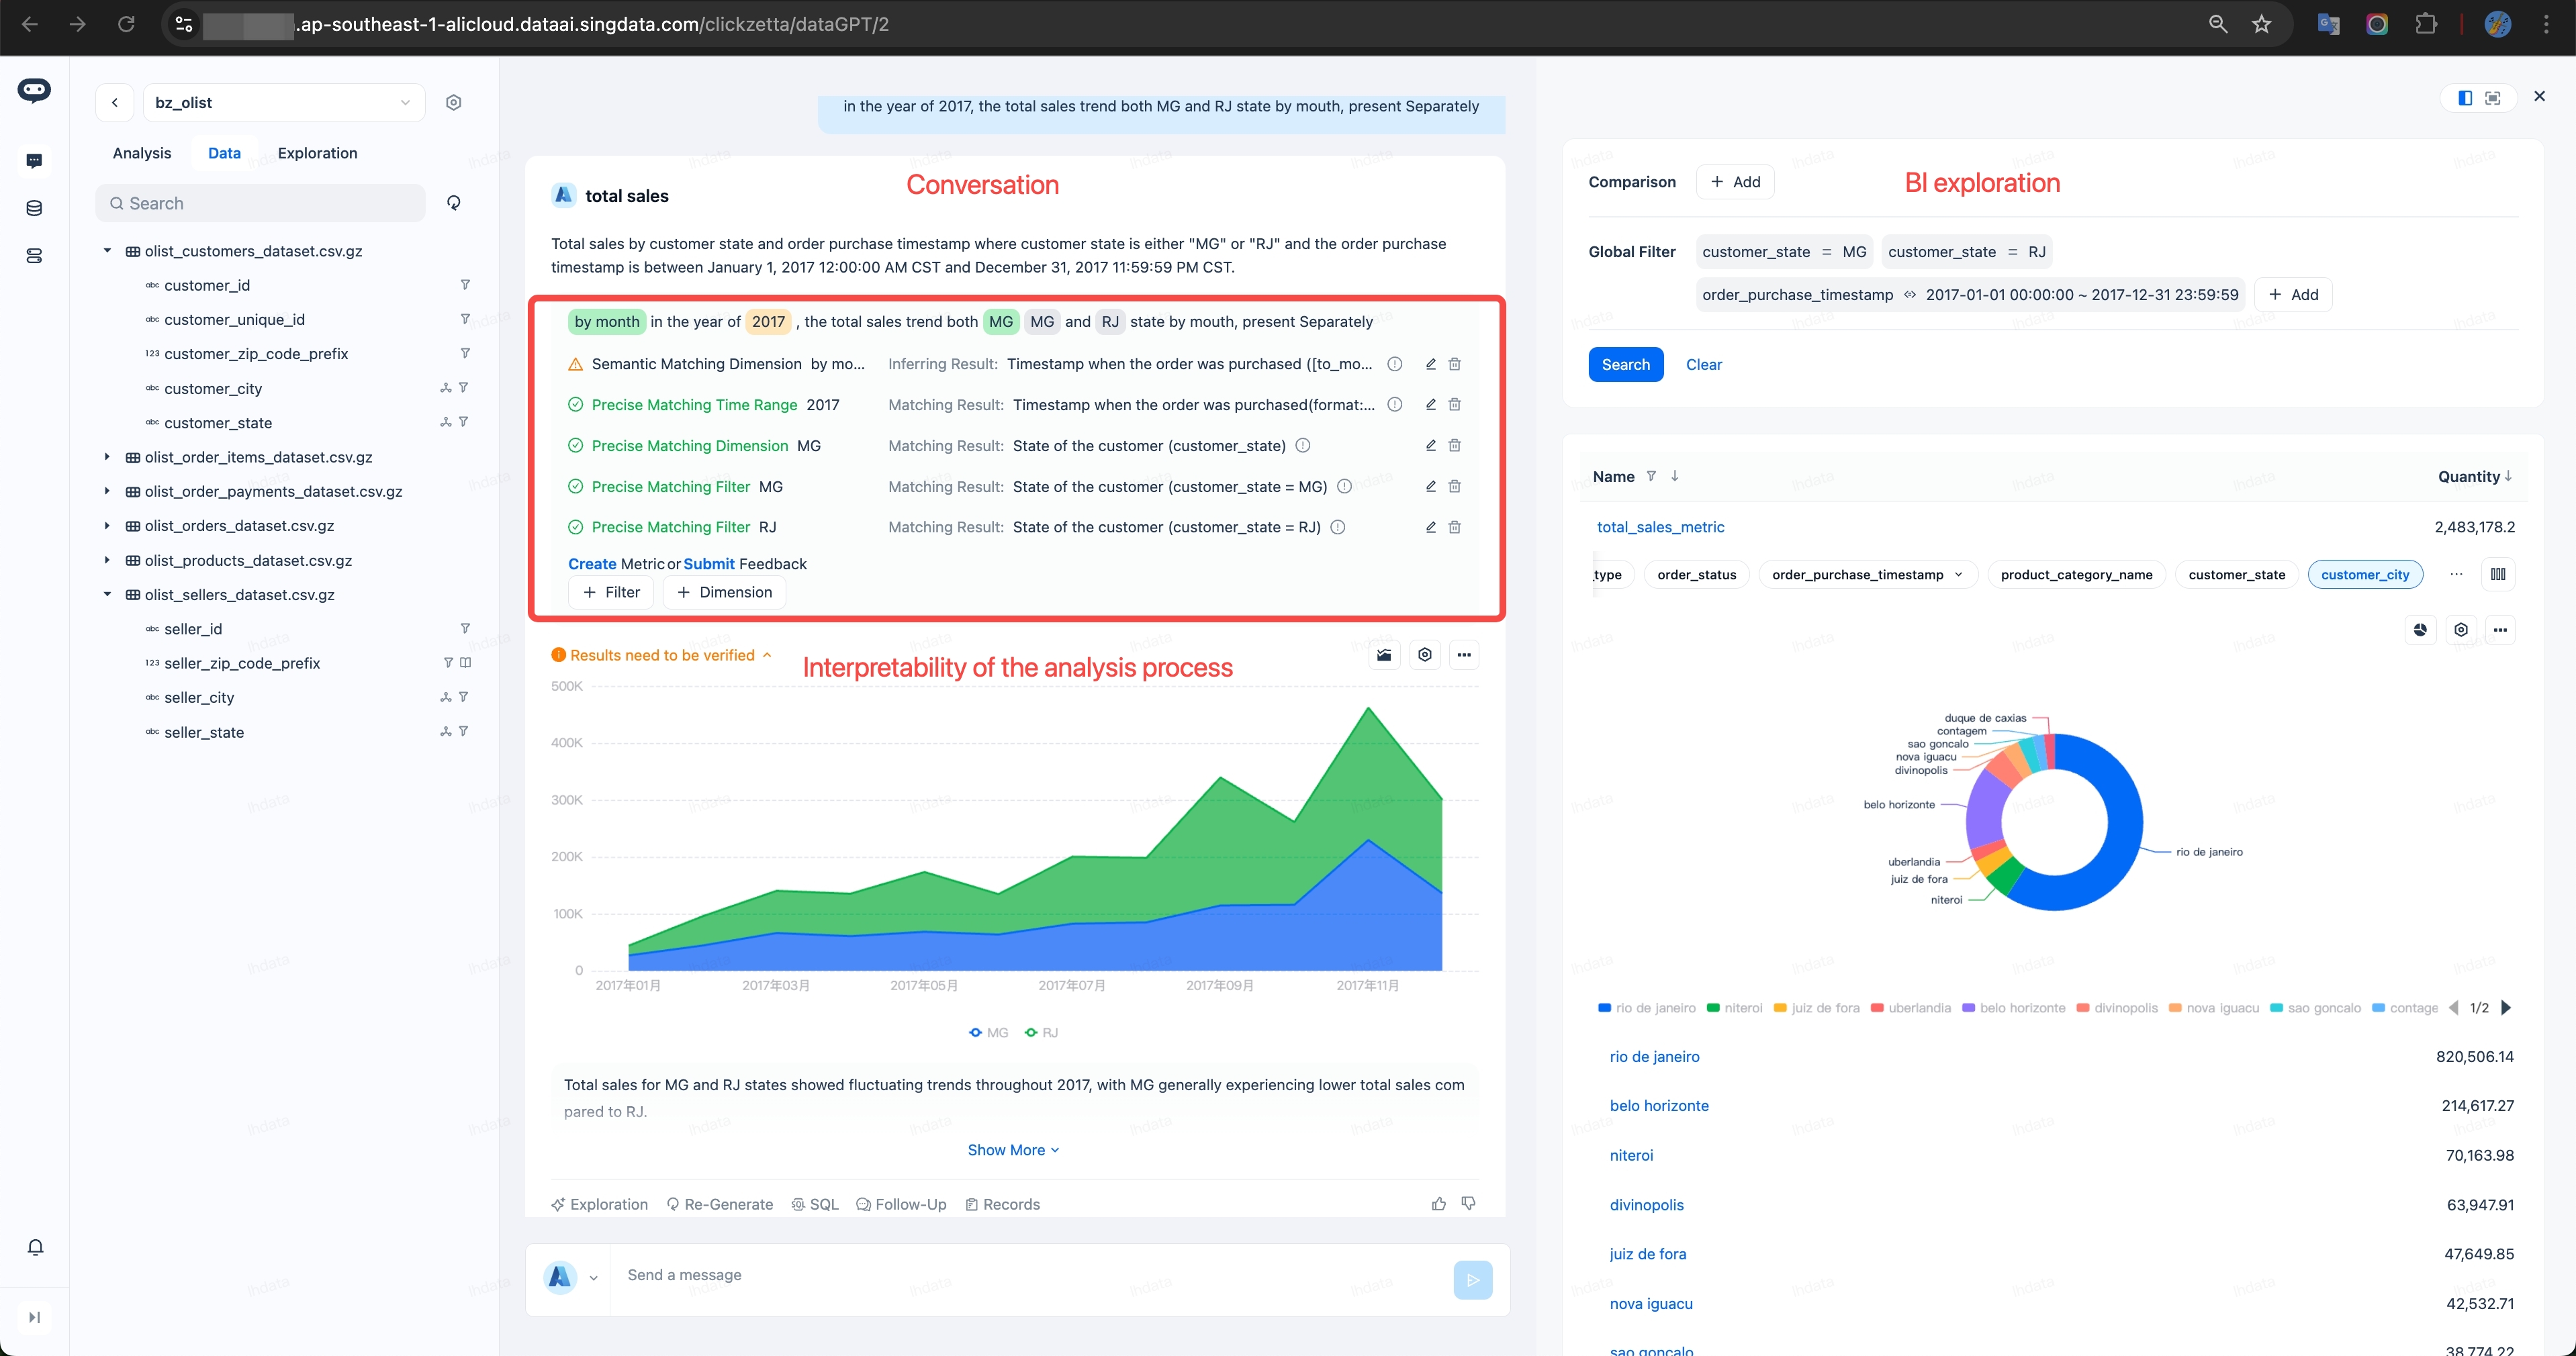Switch to the Analysis tab
Screen dimensions: 2576x1356
coord(142,153)
